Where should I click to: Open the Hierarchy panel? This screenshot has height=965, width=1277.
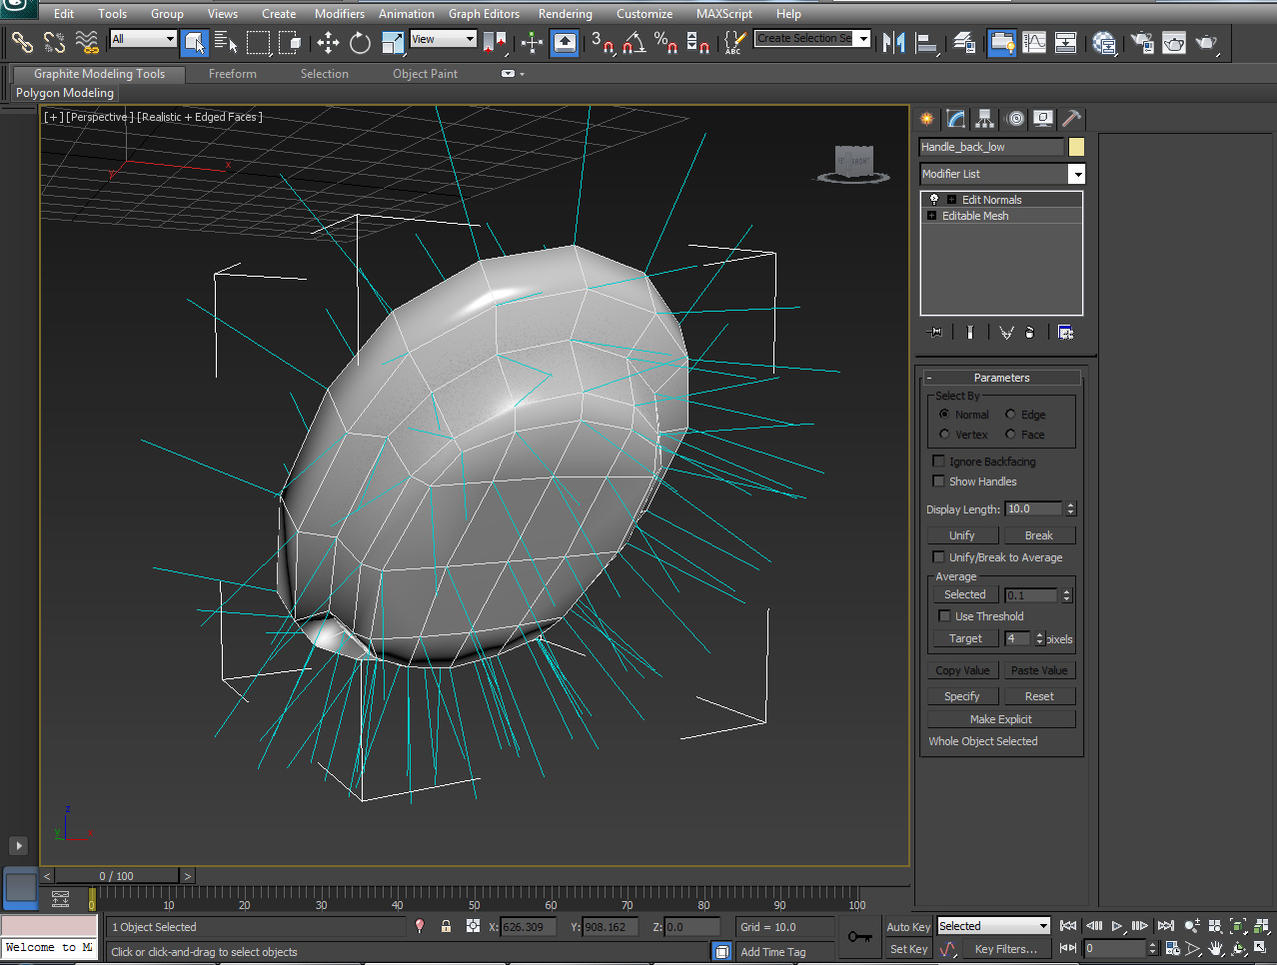(x=984, y=118)
